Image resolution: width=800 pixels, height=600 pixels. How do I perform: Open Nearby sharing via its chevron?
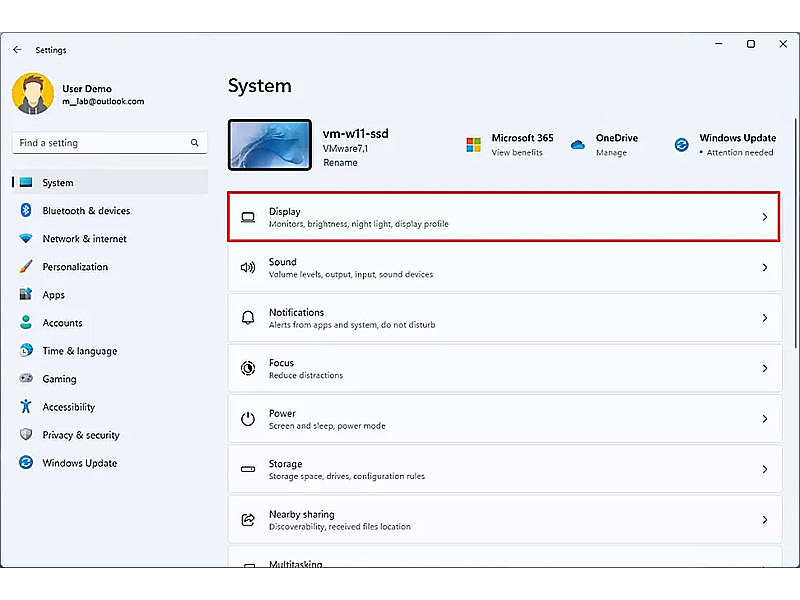[x=764, y=520]
